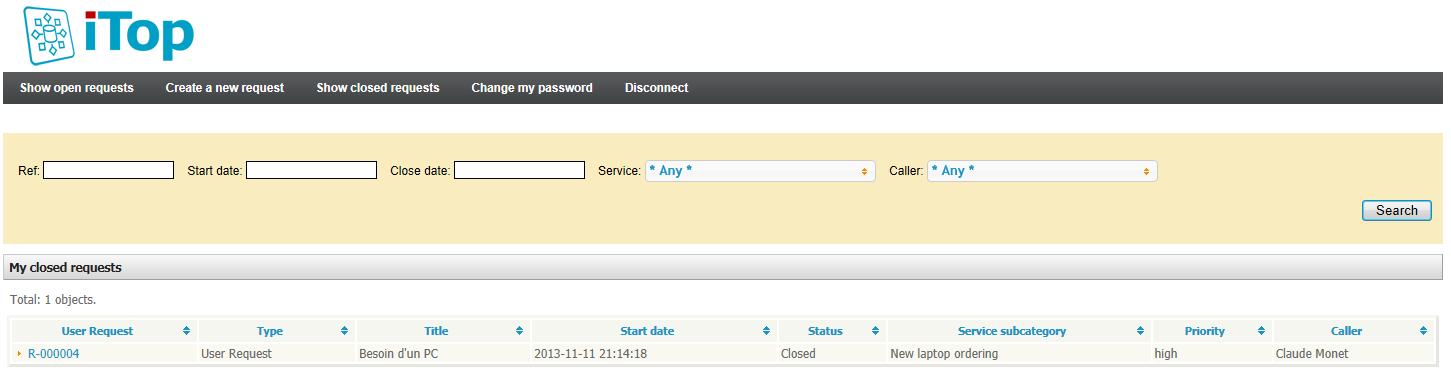Focus the Close date input field
Viewport: 1451px width, 378px height.
519,170
